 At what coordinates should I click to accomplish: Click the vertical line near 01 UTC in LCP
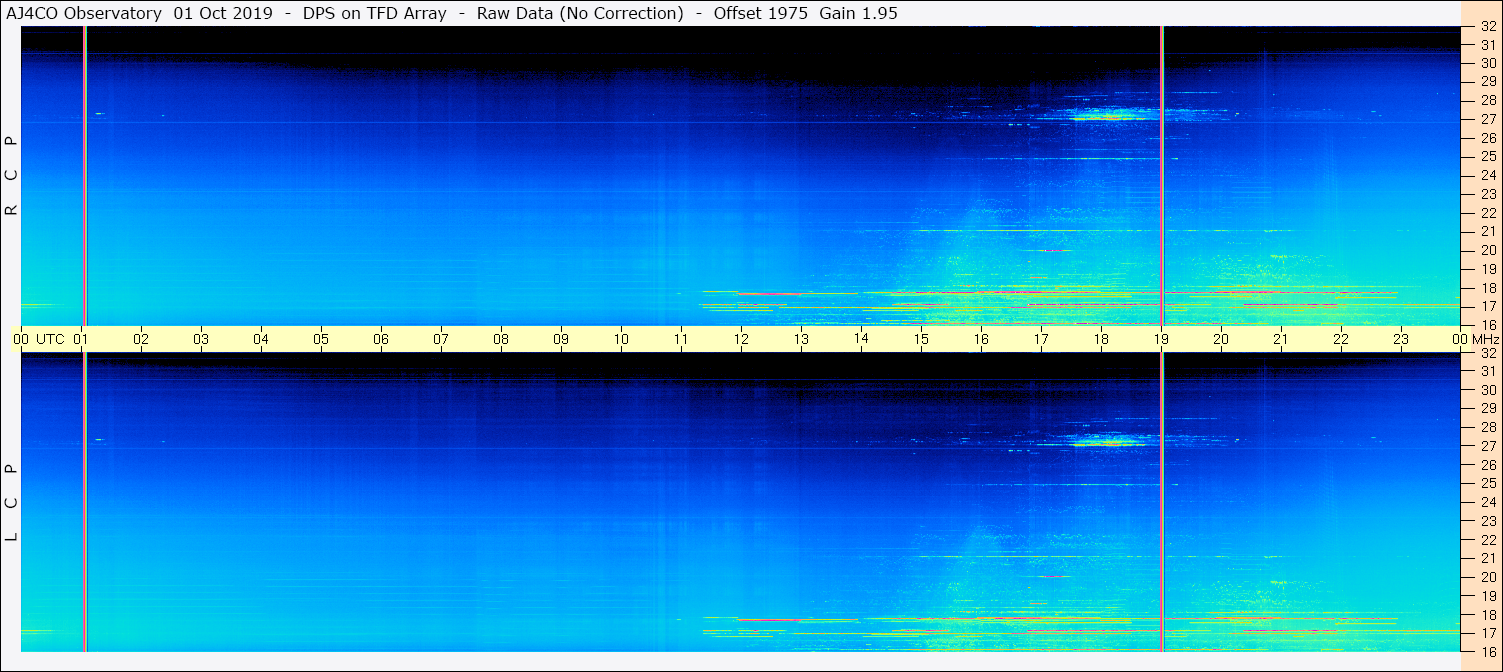85,502
